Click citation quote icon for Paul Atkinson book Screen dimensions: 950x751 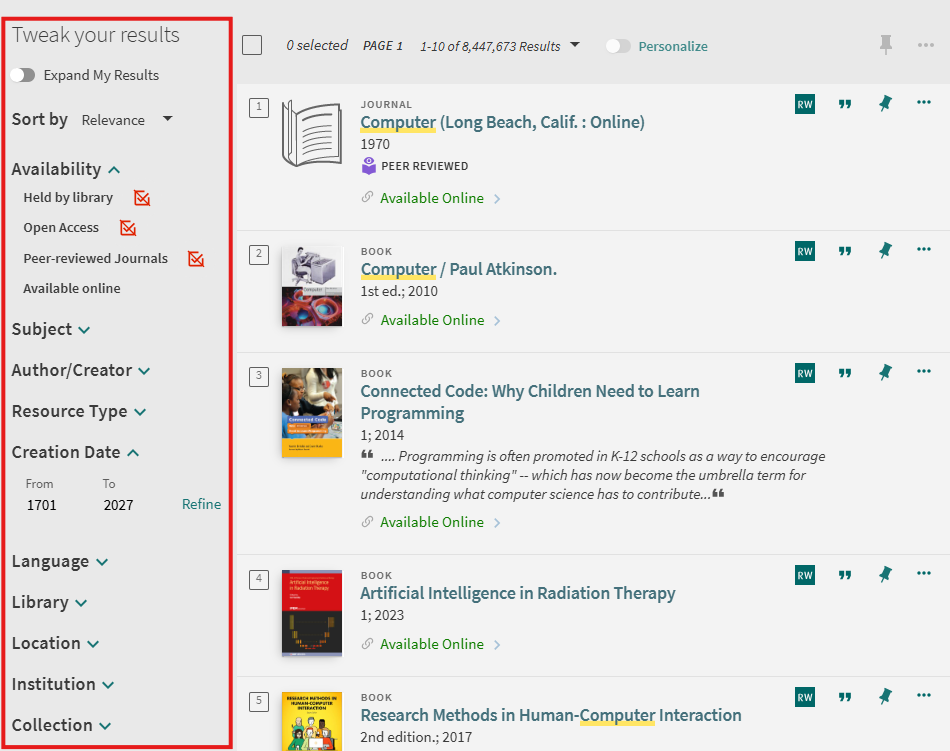tap(845, 252)
